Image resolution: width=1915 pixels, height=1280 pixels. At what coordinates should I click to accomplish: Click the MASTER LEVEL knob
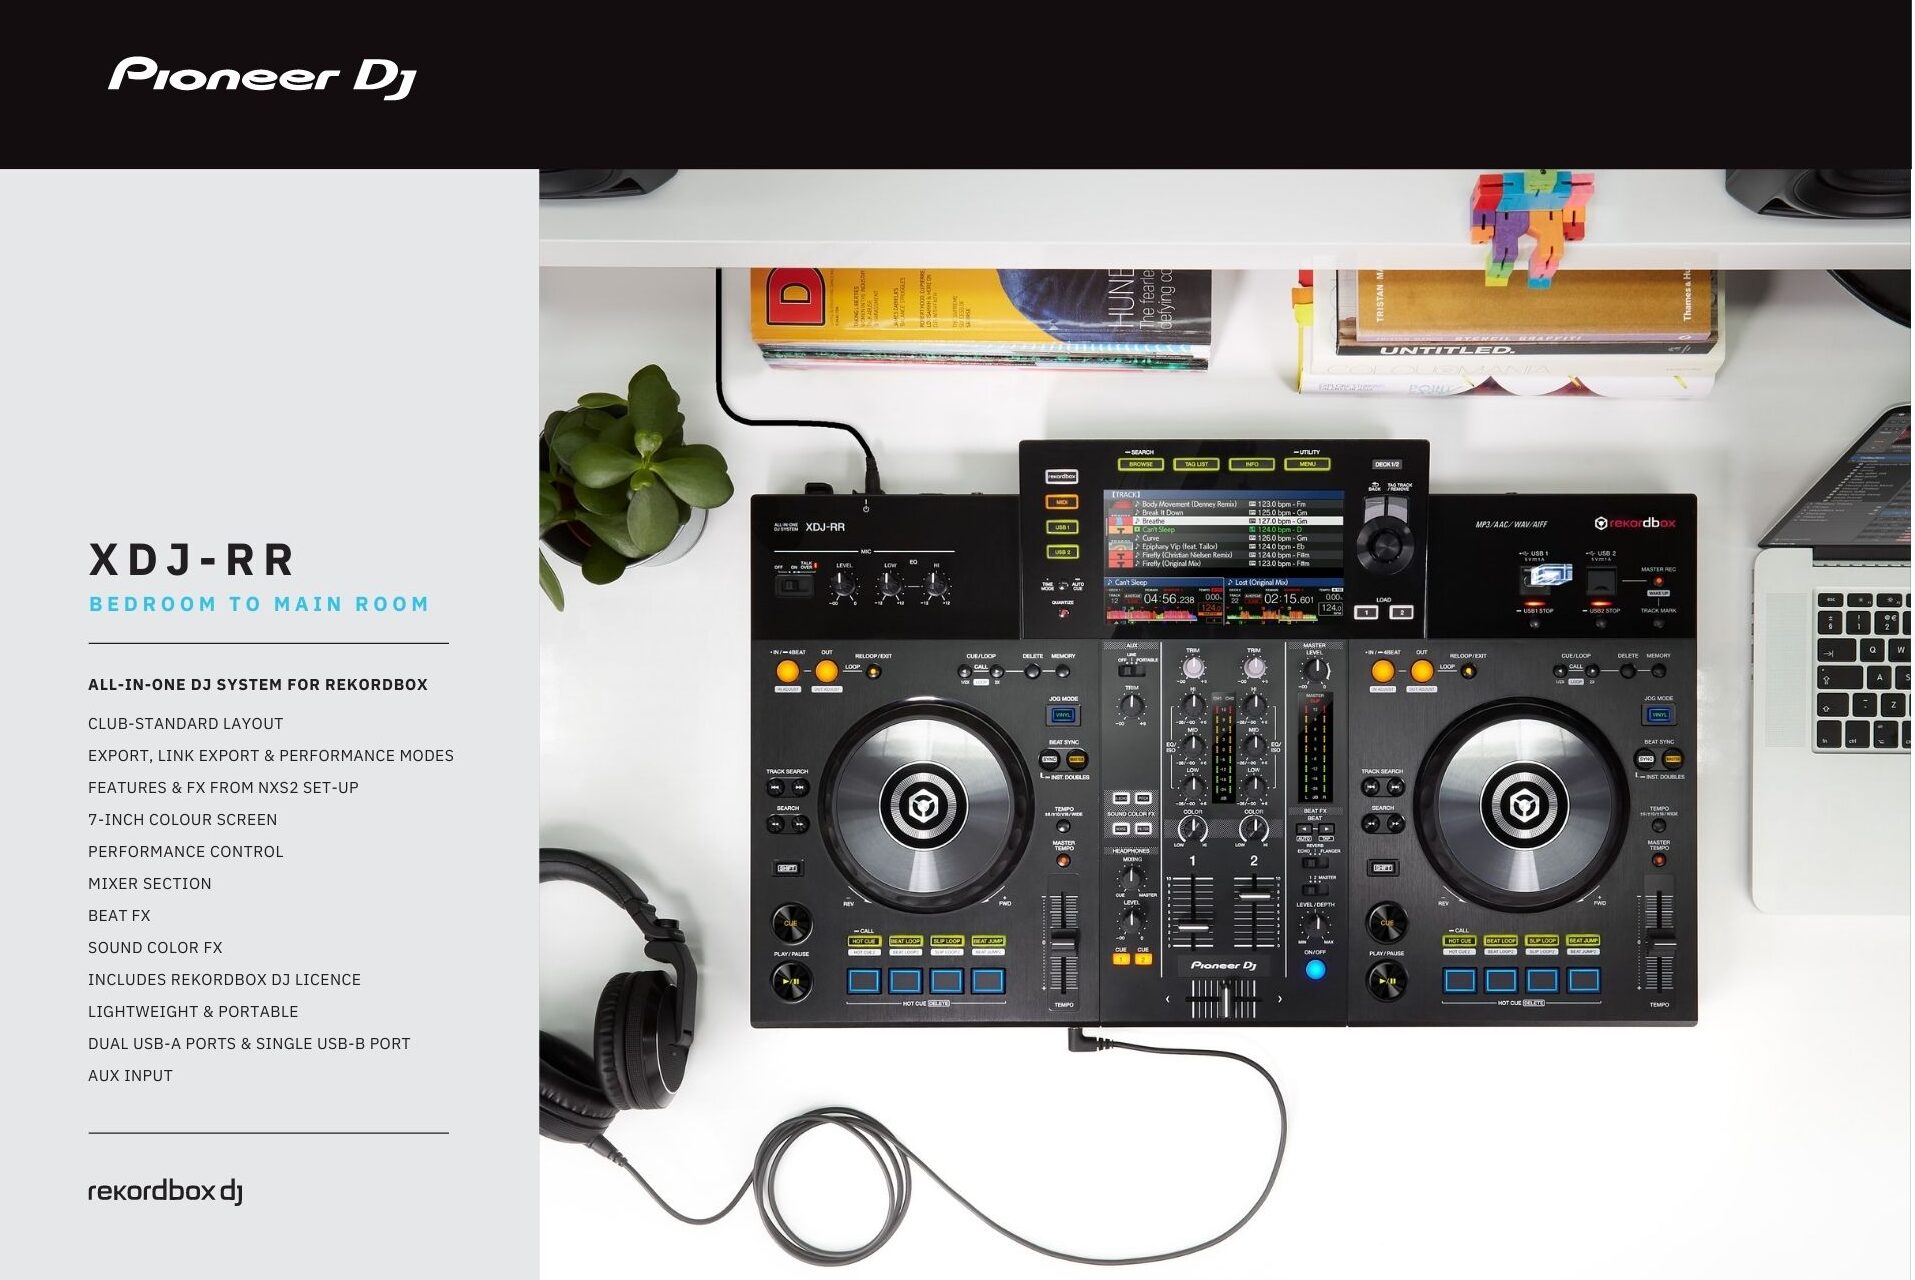pos(1315,670)
